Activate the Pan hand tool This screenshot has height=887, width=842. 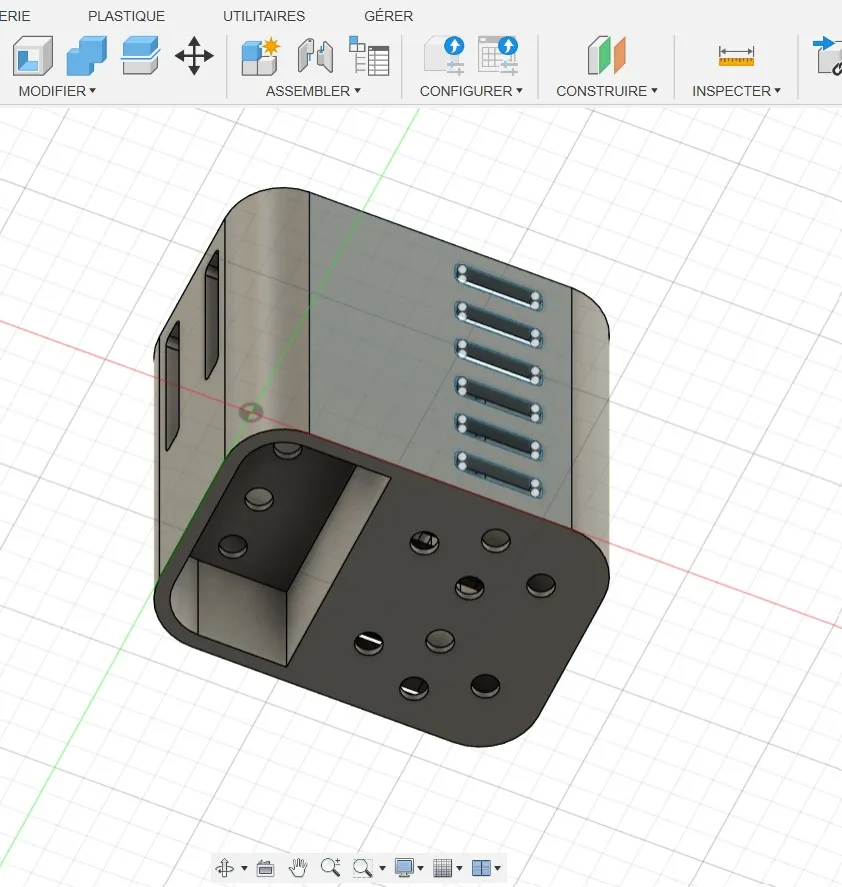tap(298, 867)
